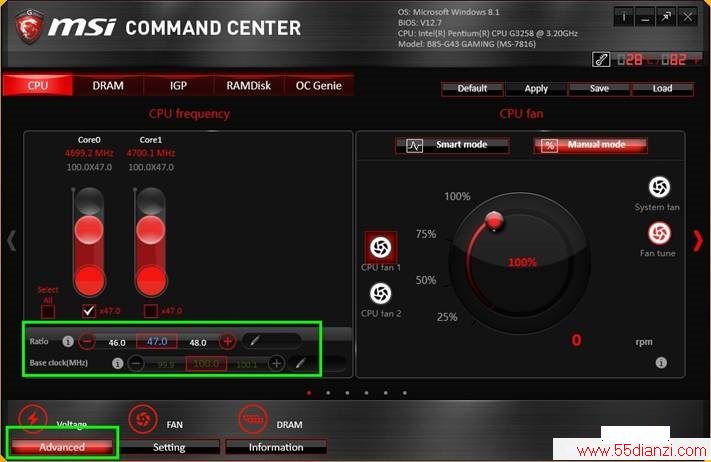Click the fan speed dial knob

pos(494,220)
